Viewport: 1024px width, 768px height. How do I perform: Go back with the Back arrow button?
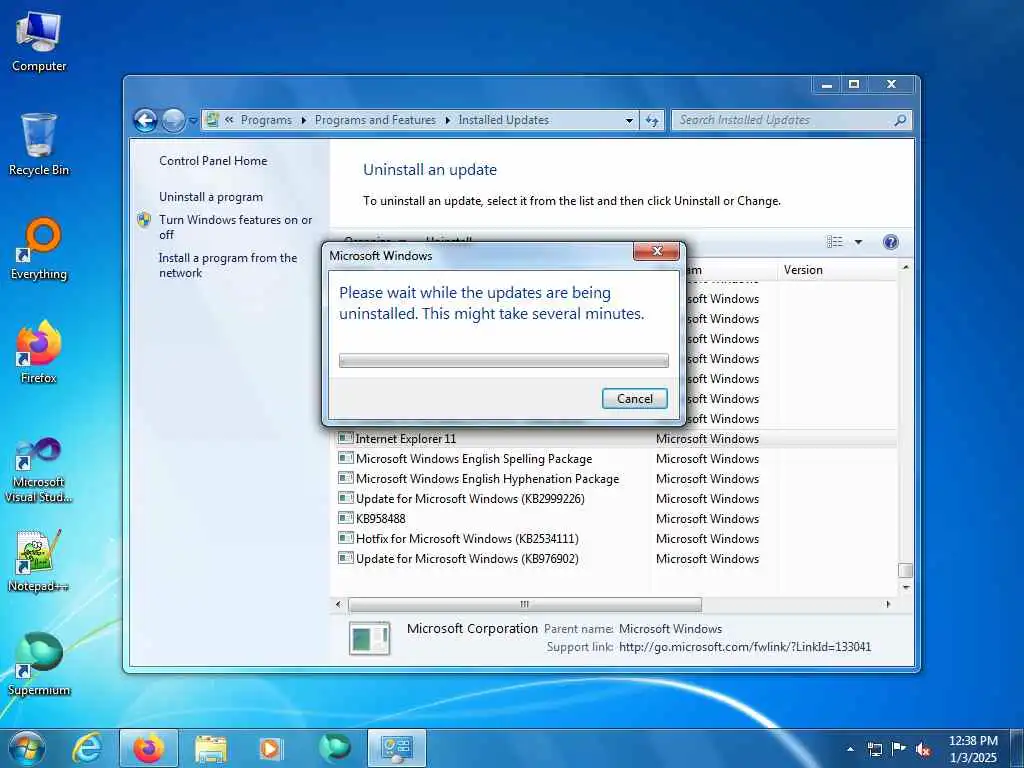point(146,120)
